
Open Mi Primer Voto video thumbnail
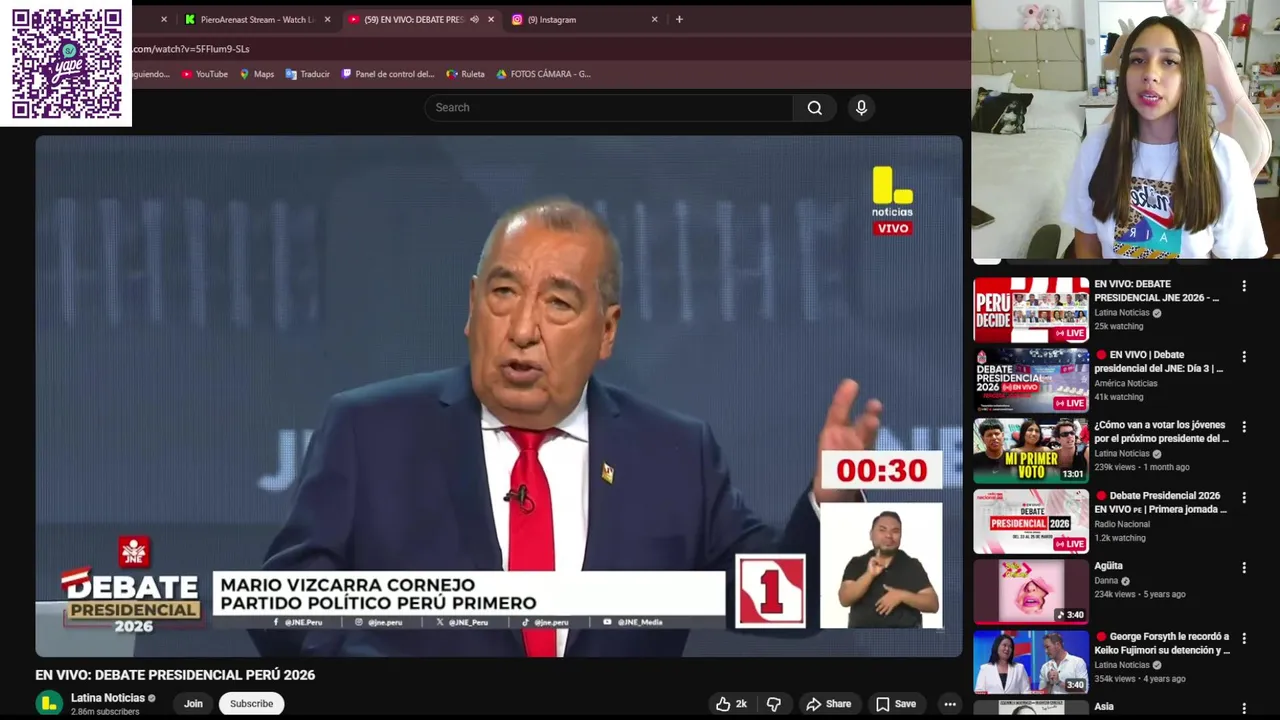[x=1031, y=451]
